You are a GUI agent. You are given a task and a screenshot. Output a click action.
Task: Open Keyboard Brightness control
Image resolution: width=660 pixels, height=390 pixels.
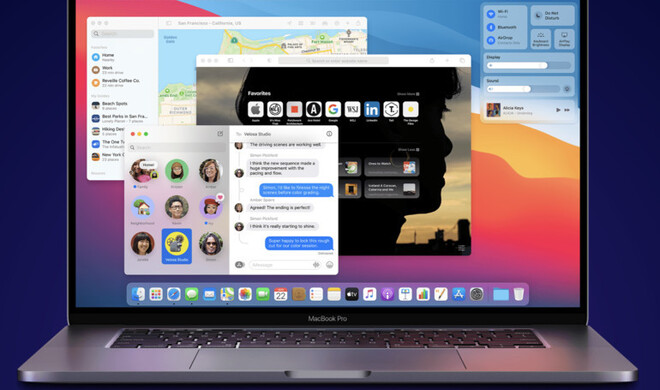(x=541, y=39)
